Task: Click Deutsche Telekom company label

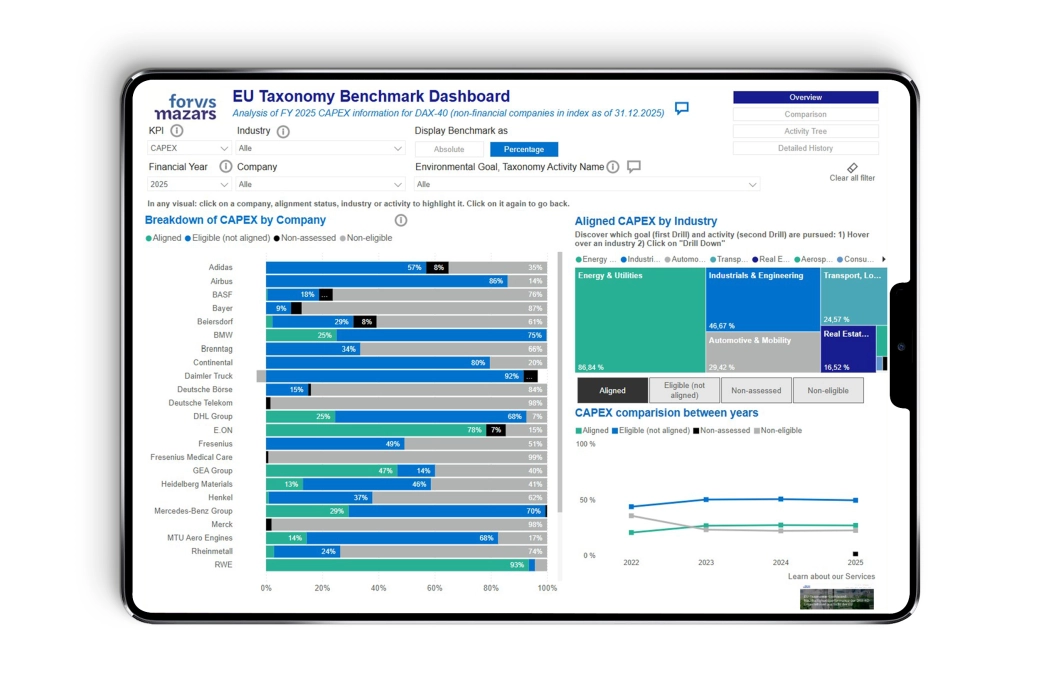Action: [x=200, y=403]
